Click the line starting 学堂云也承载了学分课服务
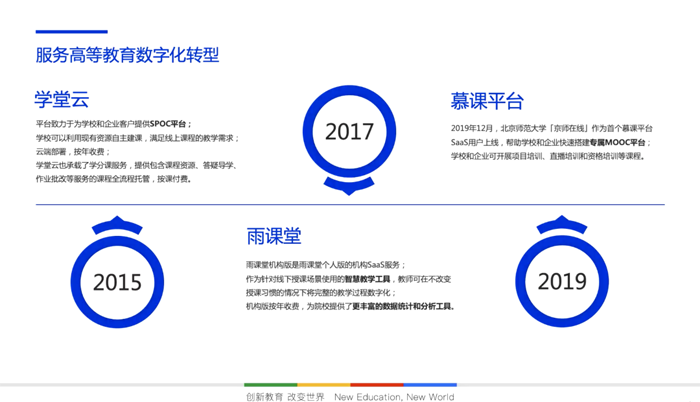Image resolution: width=700 pixels, height=402 pixels. tap(136, 165)
